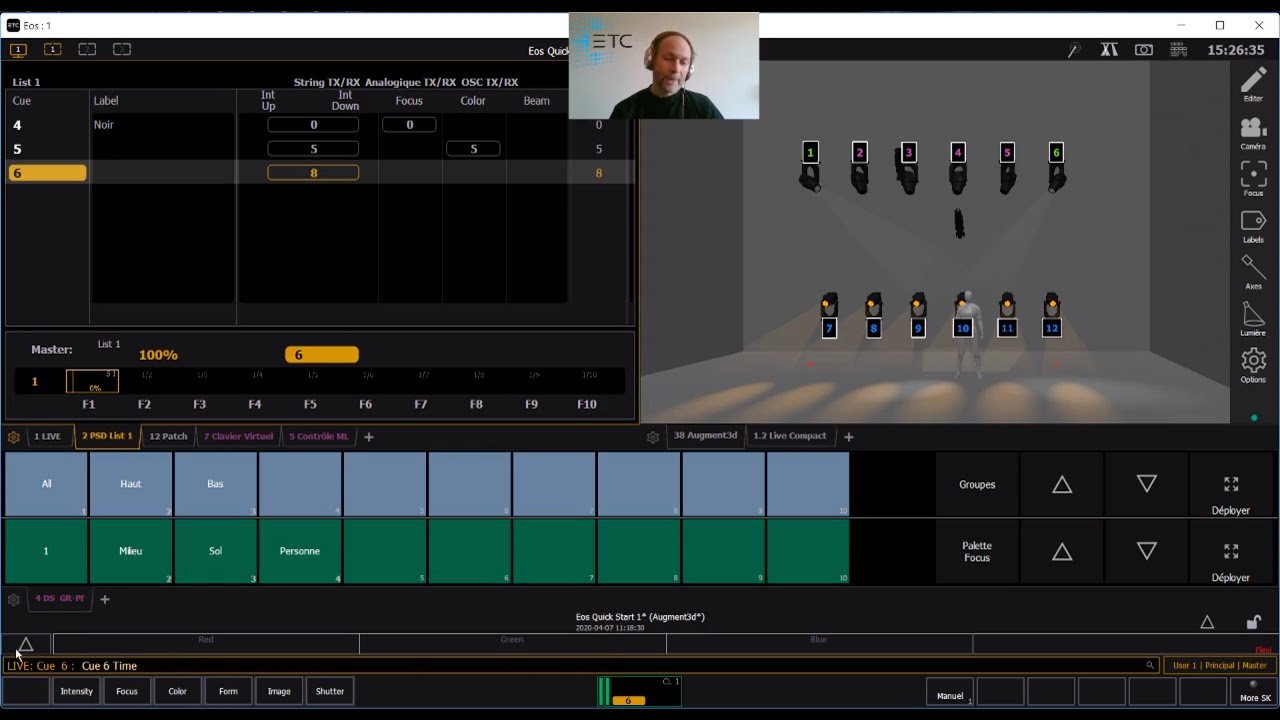Add a new tab after 4 DS GR-PF
1280x720 pixels.
coord(105,600)
